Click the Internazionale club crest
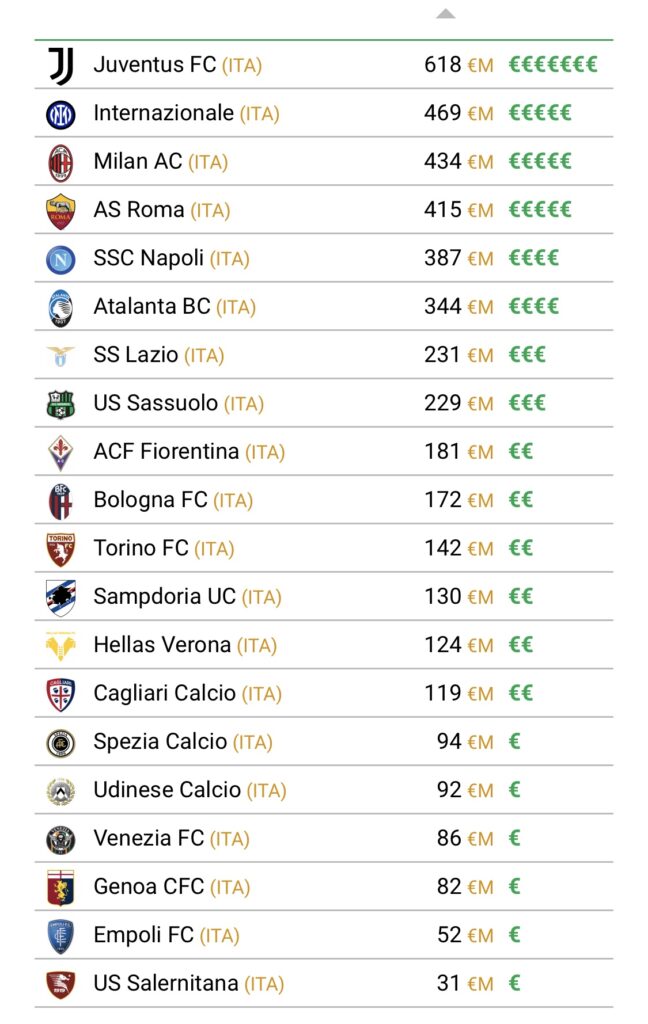This screenshot has height=1024, width=648. click(x=61, y=114)
